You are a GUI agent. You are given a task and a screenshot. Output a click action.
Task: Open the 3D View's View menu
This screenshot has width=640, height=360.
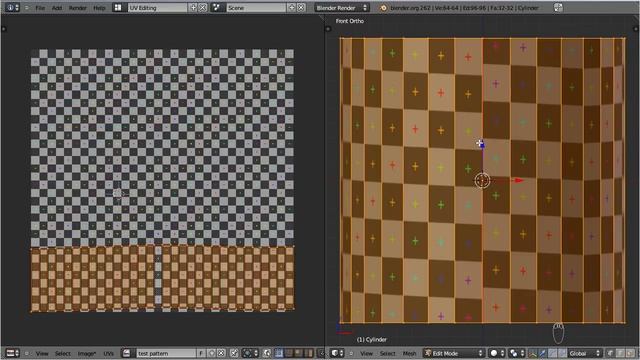point(367,353)
